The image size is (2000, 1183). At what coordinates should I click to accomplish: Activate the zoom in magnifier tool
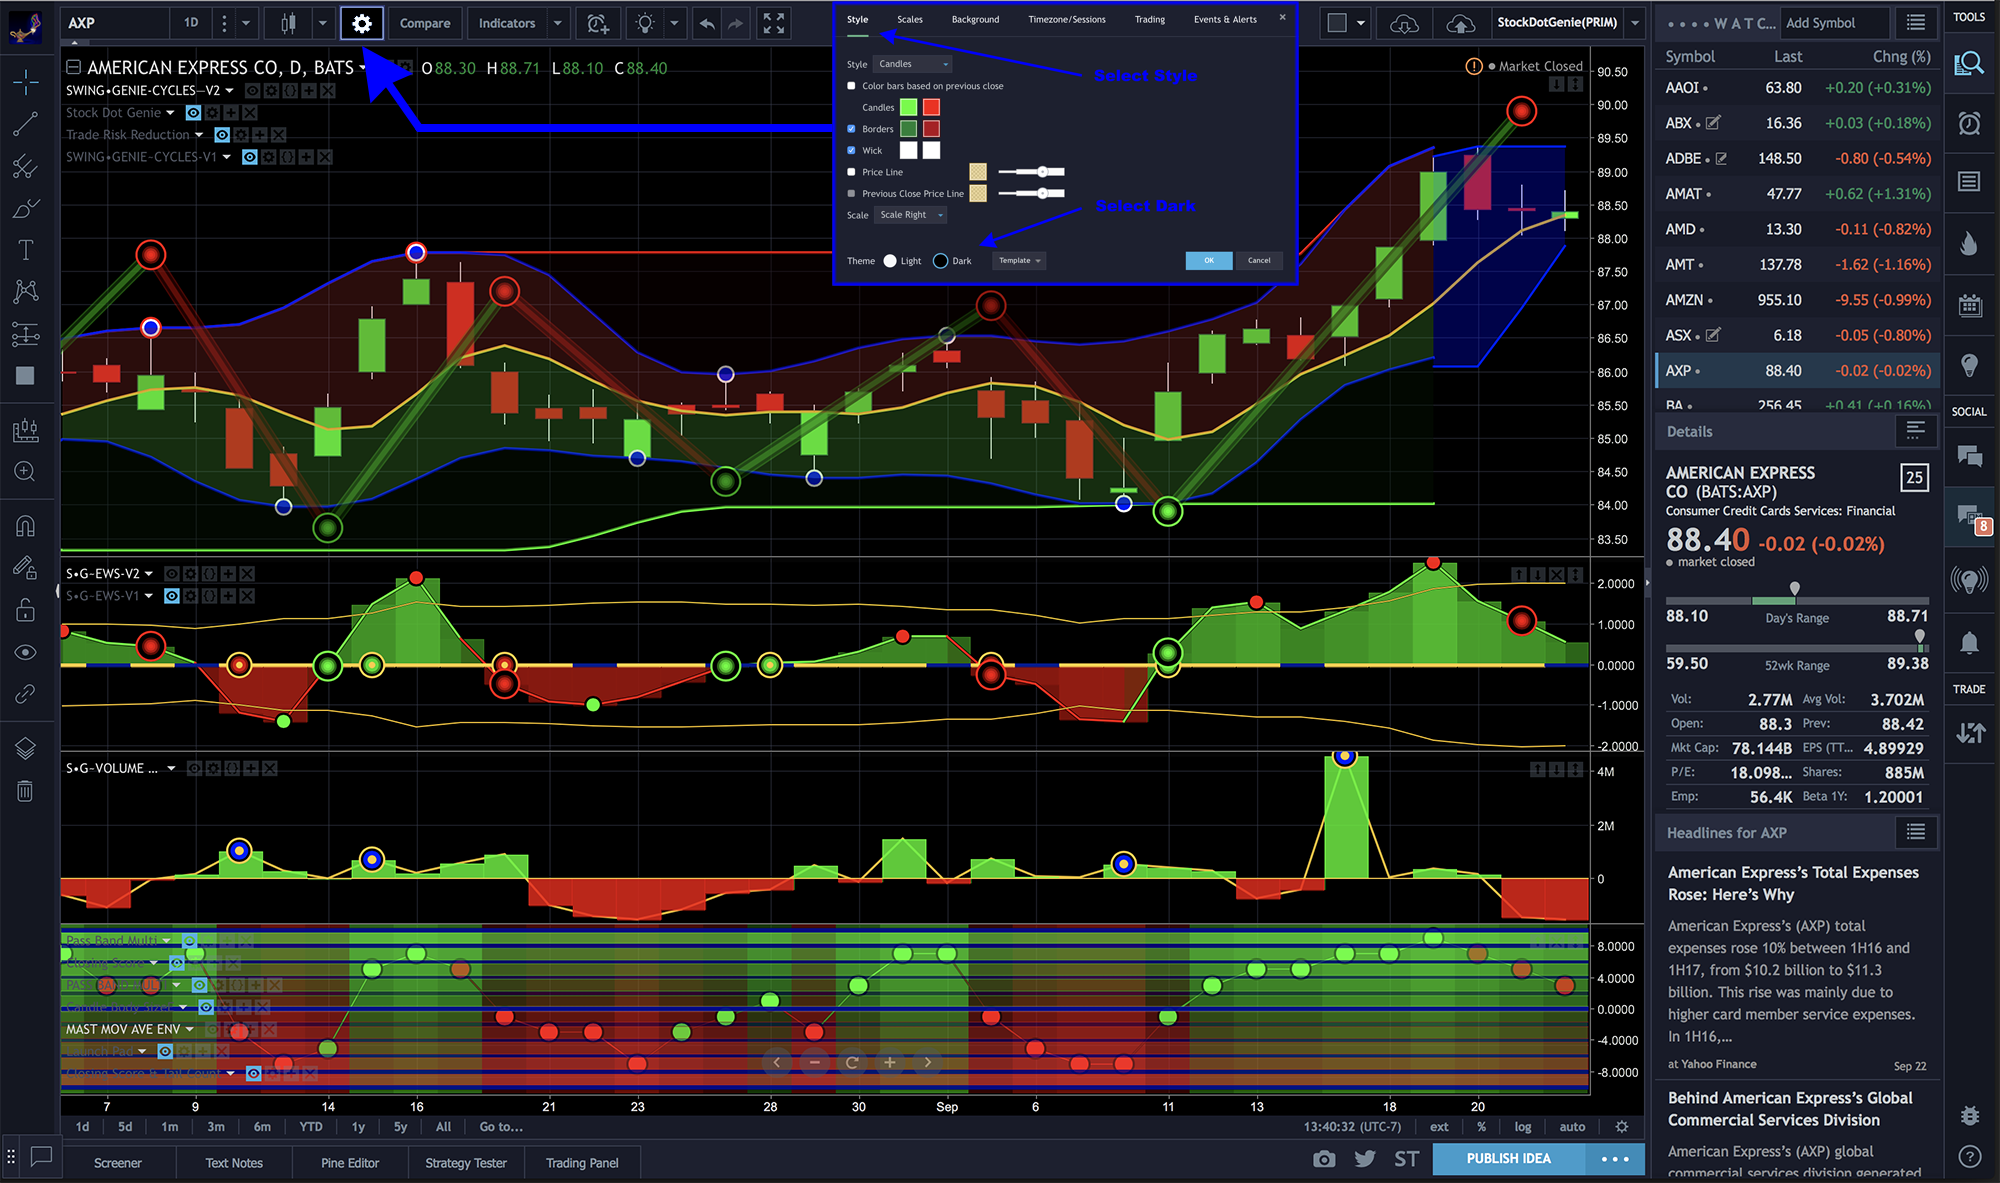[26, 471]
